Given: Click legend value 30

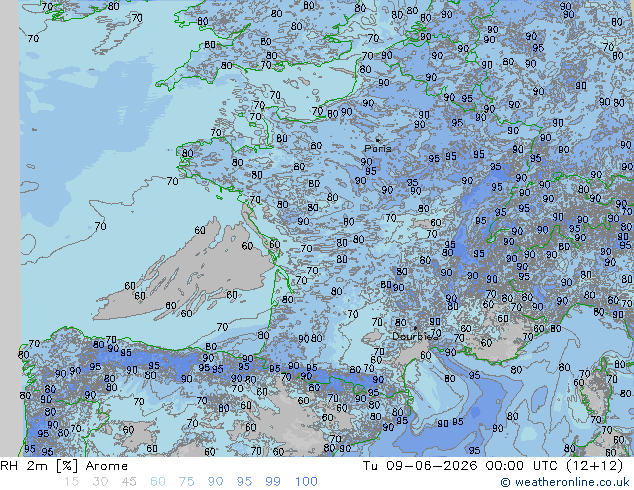Looking at the screenshot, I should pos(100,482).
